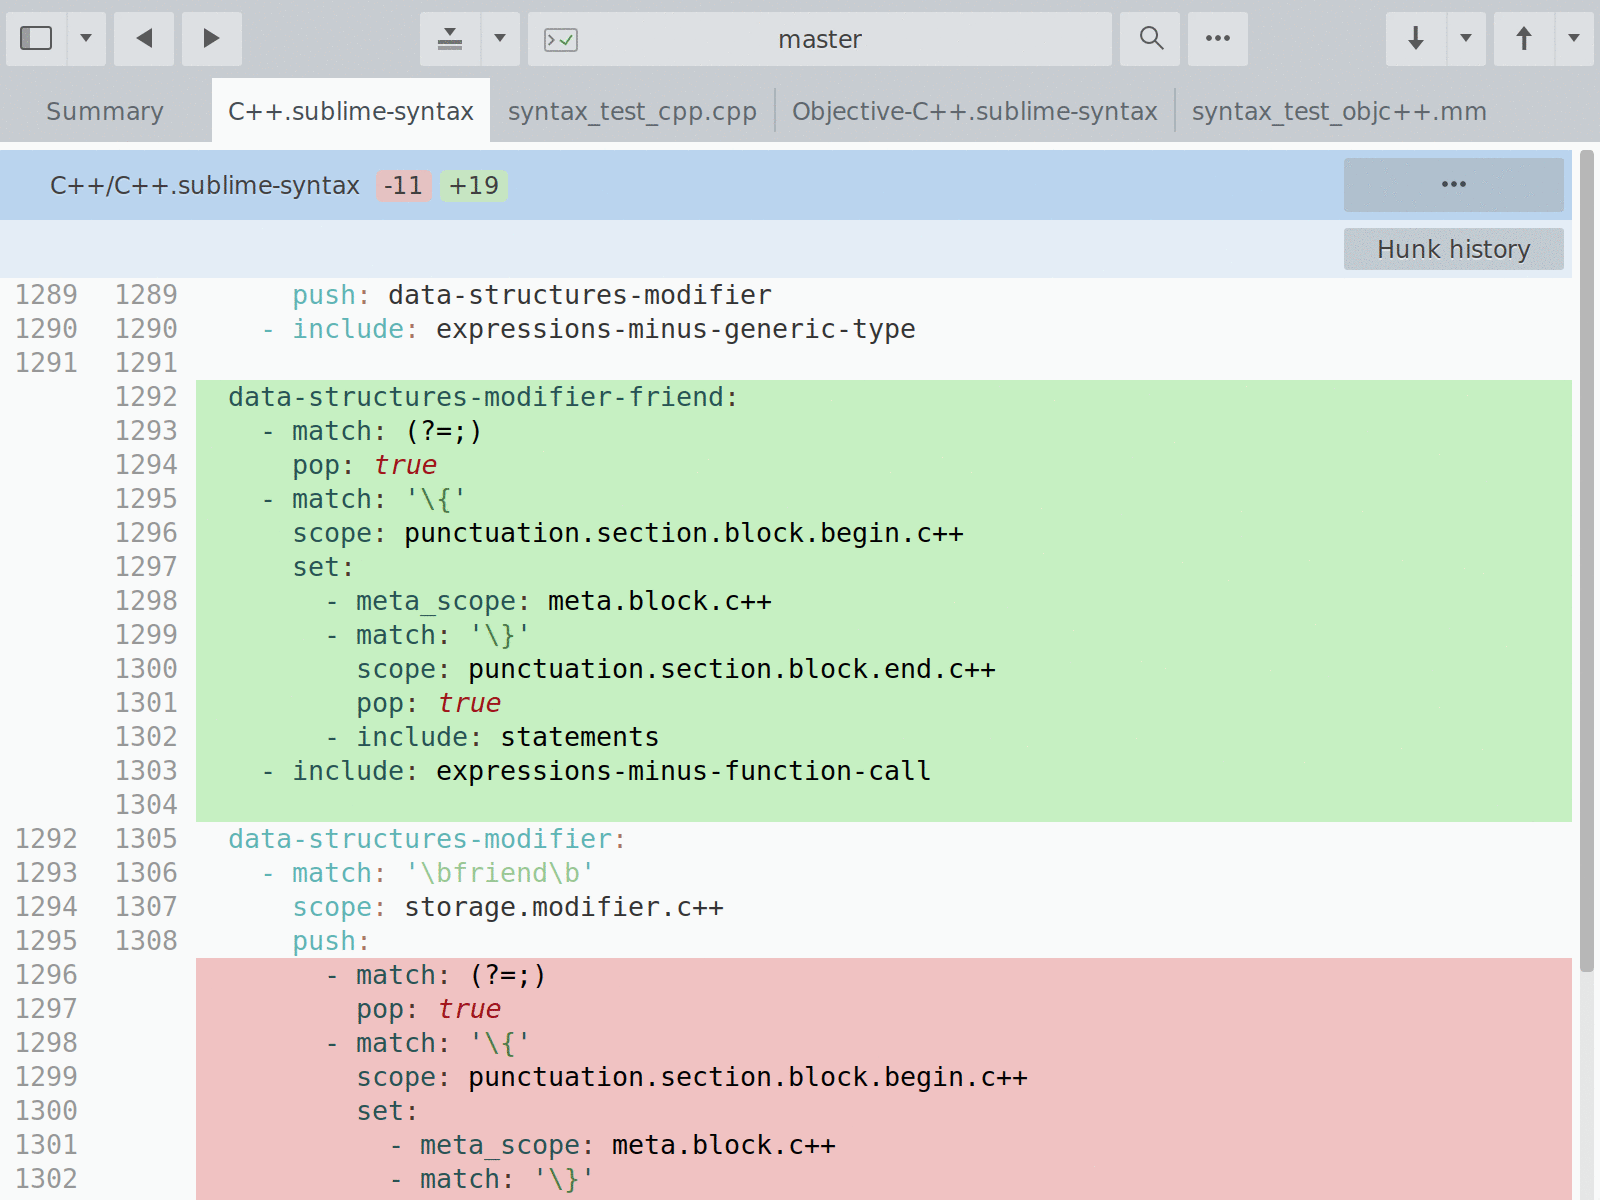Click the stash changes icon
The width and height of the screenshot is (1600, 1200).
click(x=450, y=39)
